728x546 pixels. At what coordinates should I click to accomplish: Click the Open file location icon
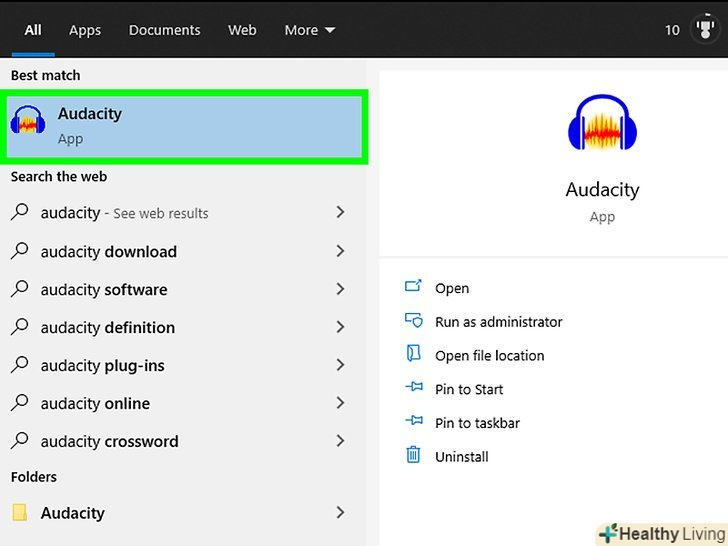click(414, 354)
